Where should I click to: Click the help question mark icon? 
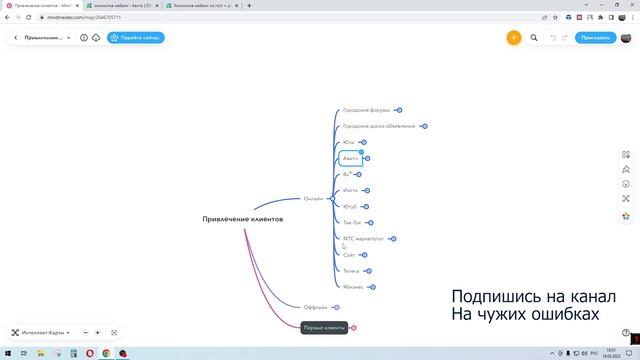click(x=625, y=332)
